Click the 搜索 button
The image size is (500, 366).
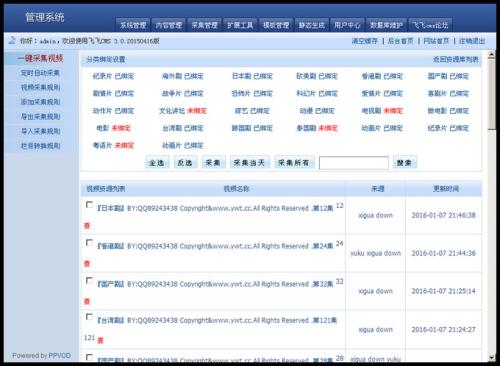point(405,163)
